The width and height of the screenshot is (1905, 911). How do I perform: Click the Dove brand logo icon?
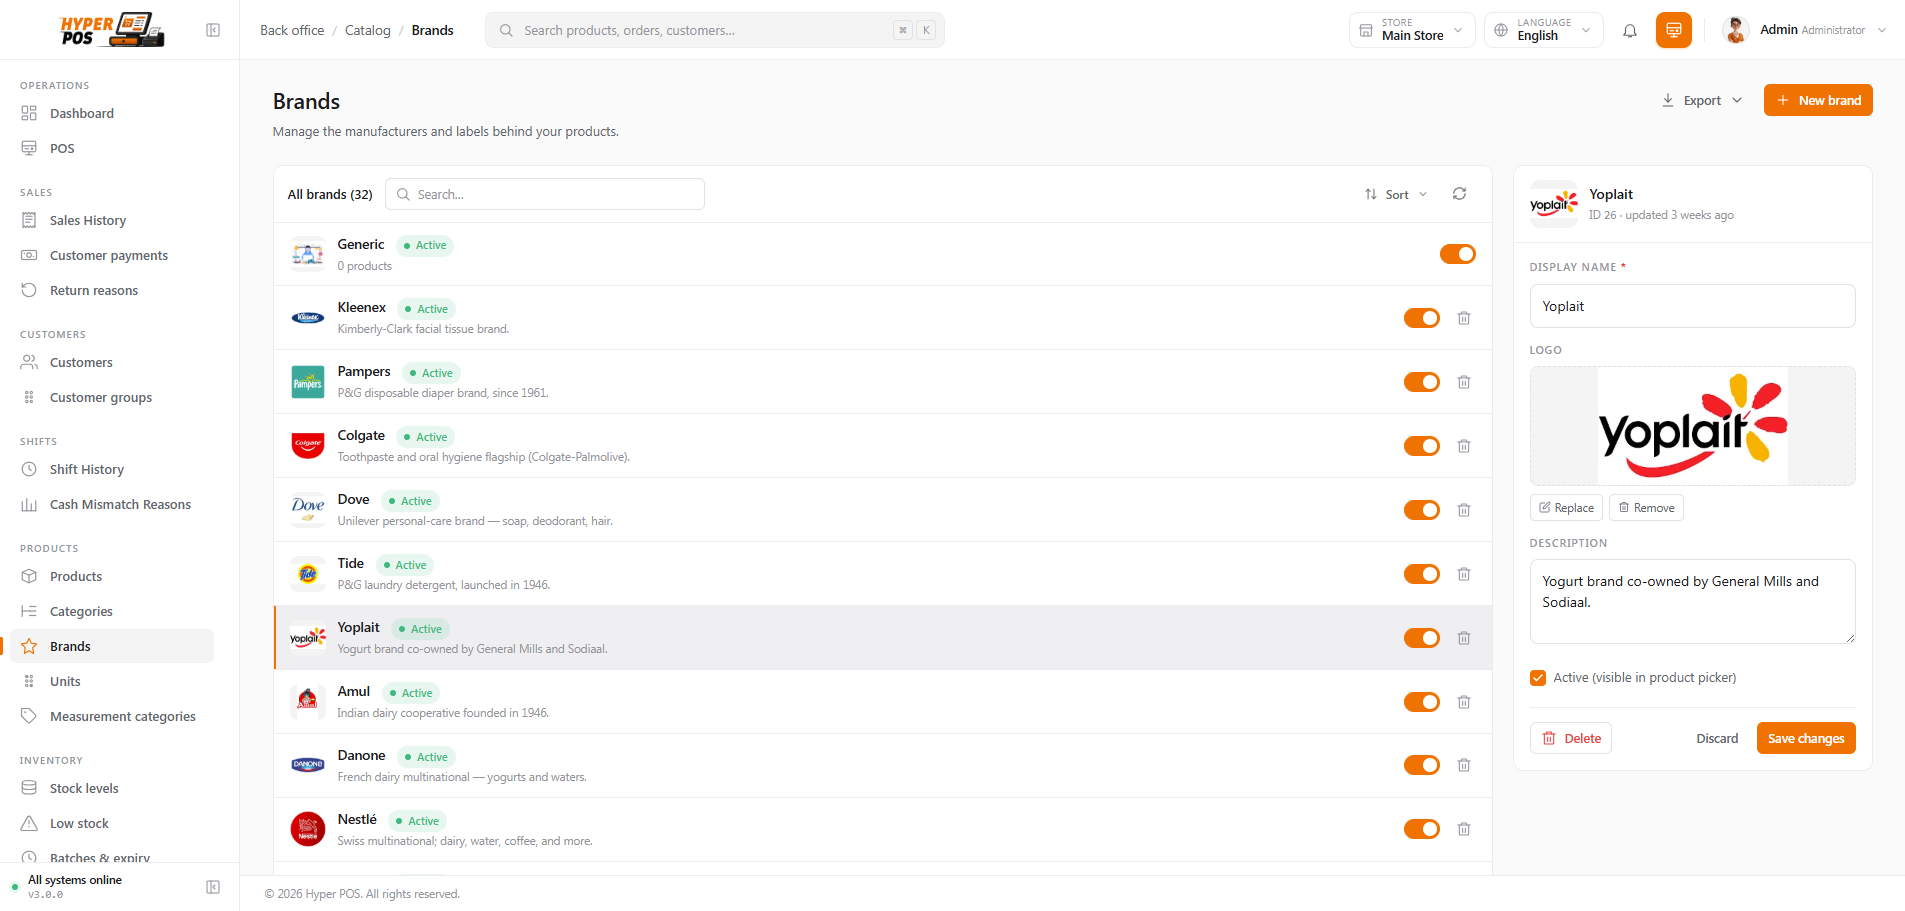tap(308, 510)
